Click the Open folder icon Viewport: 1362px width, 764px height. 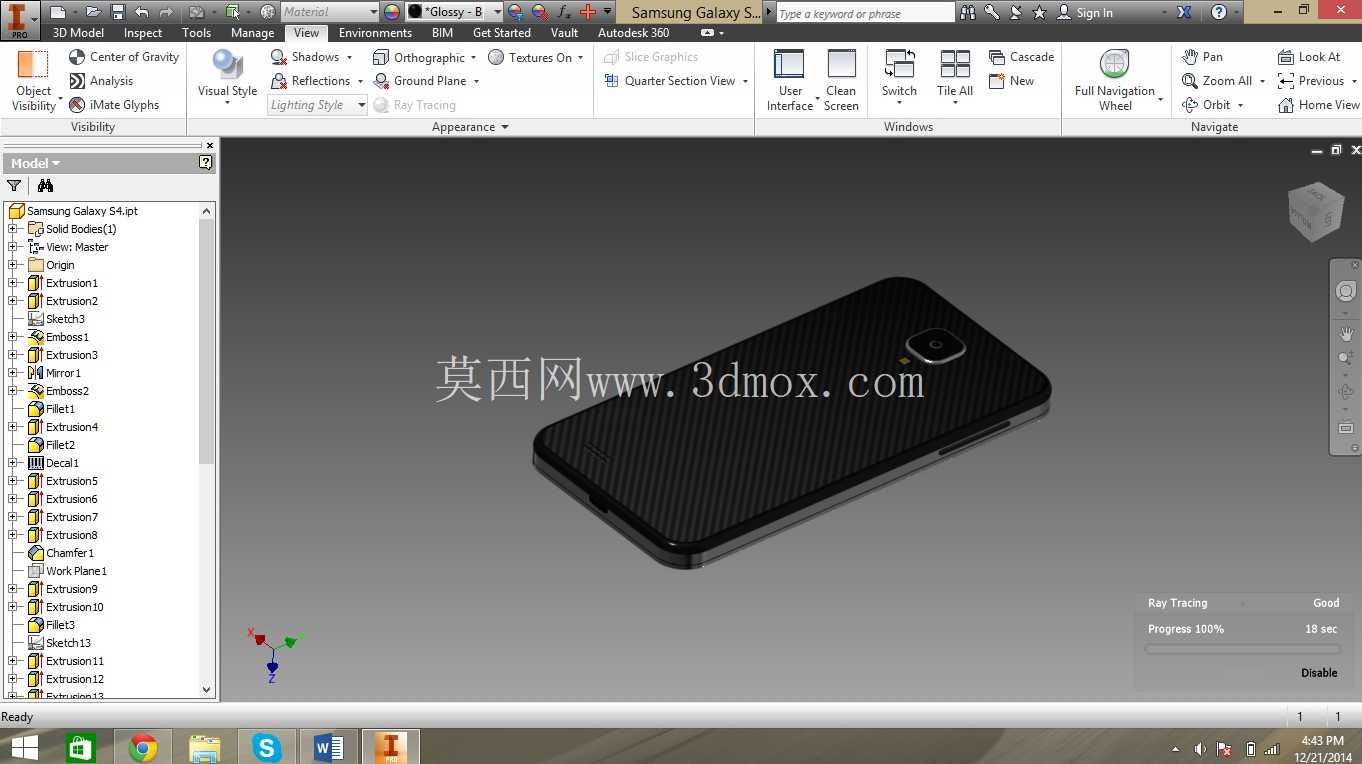(93, 12)
